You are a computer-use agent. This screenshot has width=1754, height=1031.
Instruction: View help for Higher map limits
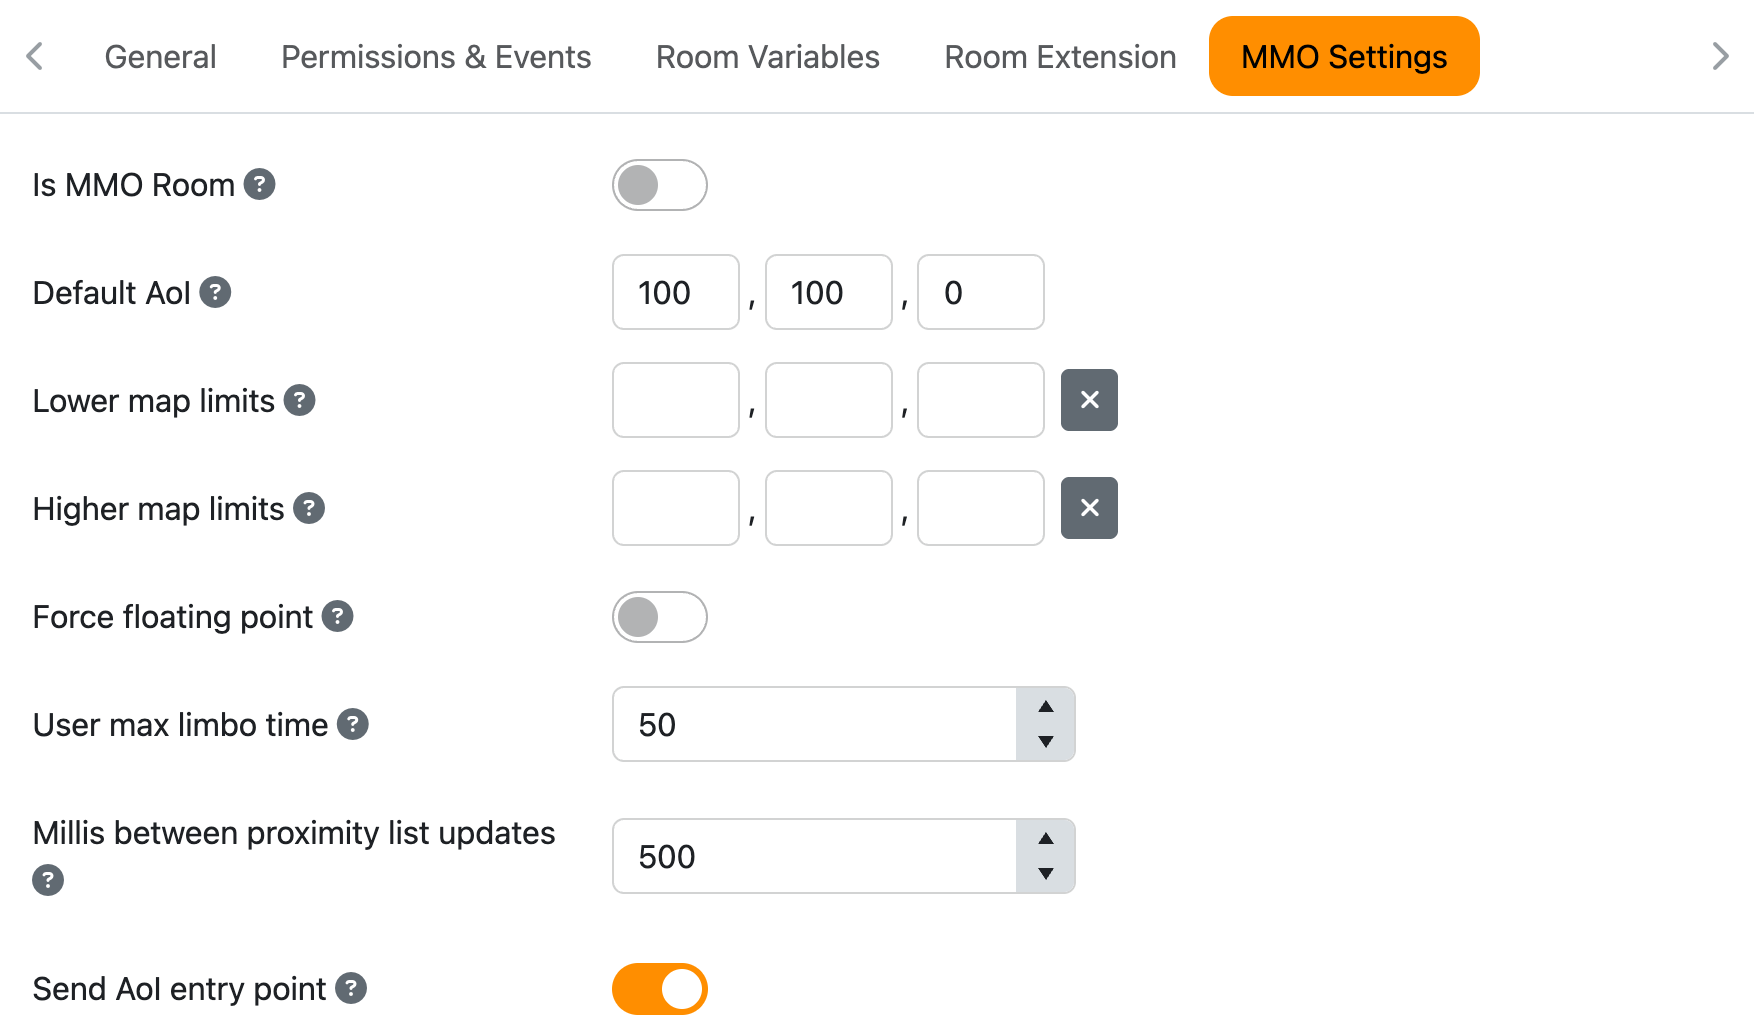coord(311,509)
